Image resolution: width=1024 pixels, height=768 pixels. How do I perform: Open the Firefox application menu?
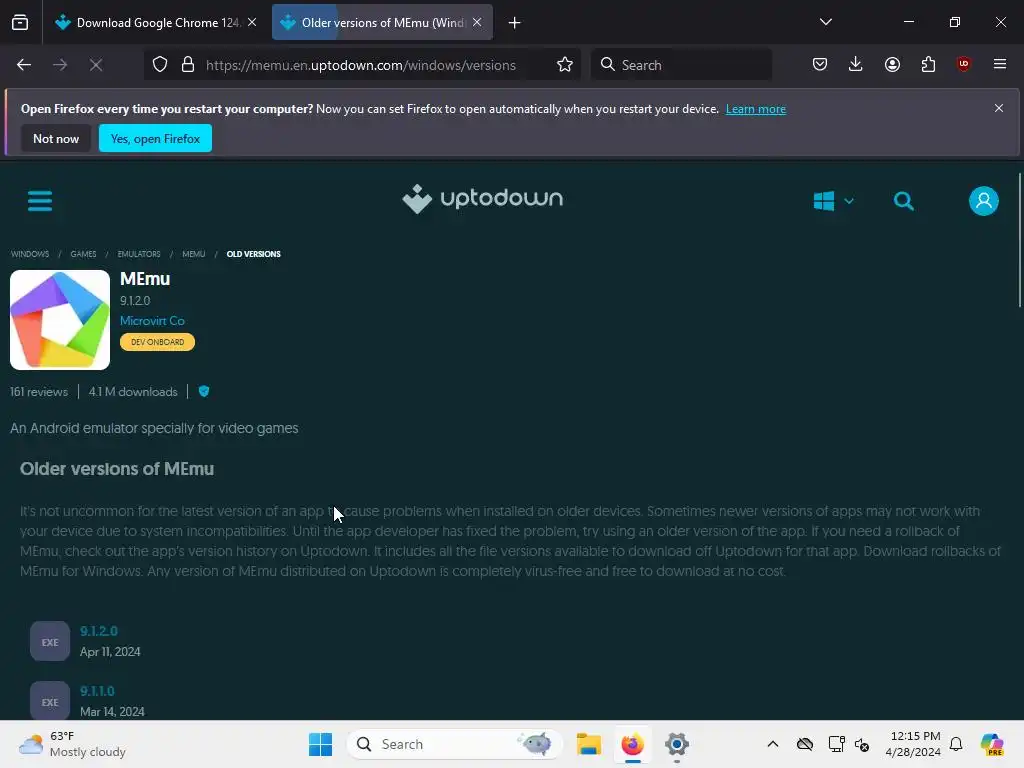[1000, 64]
